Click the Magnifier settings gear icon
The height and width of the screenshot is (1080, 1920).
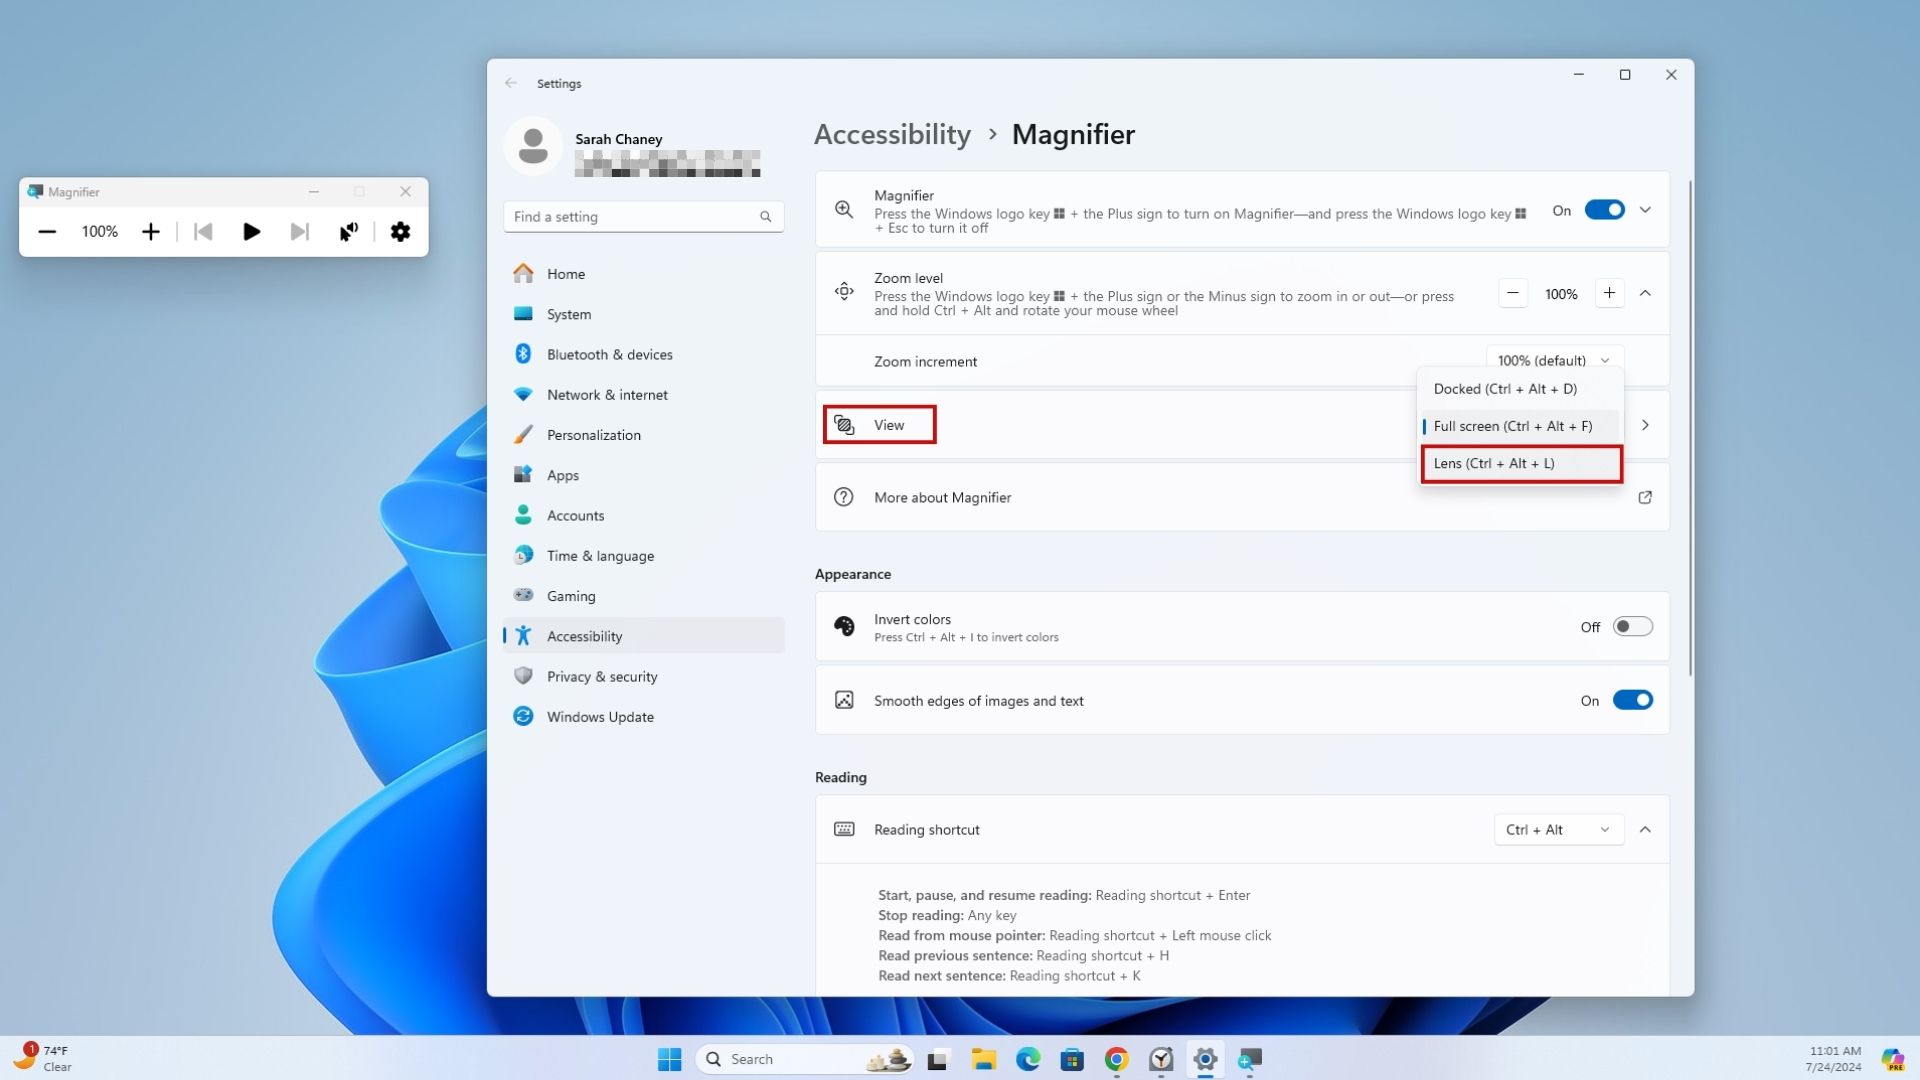(x=401, y=232)
